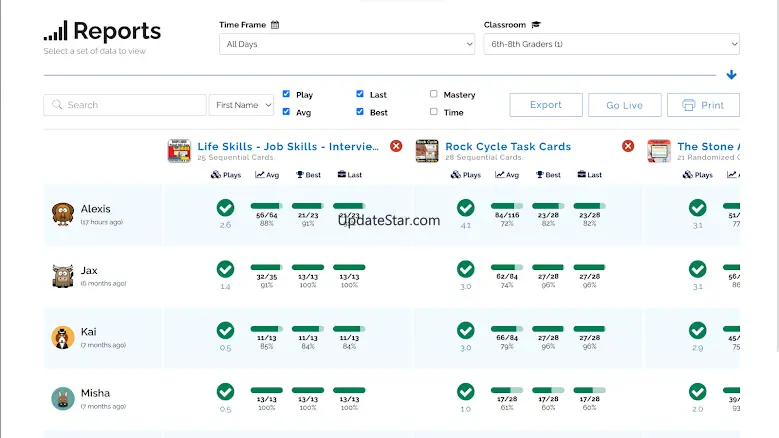This screenshot has width=779, height=438.
Task: Click the blue down arrow icon
Action: 731,75
